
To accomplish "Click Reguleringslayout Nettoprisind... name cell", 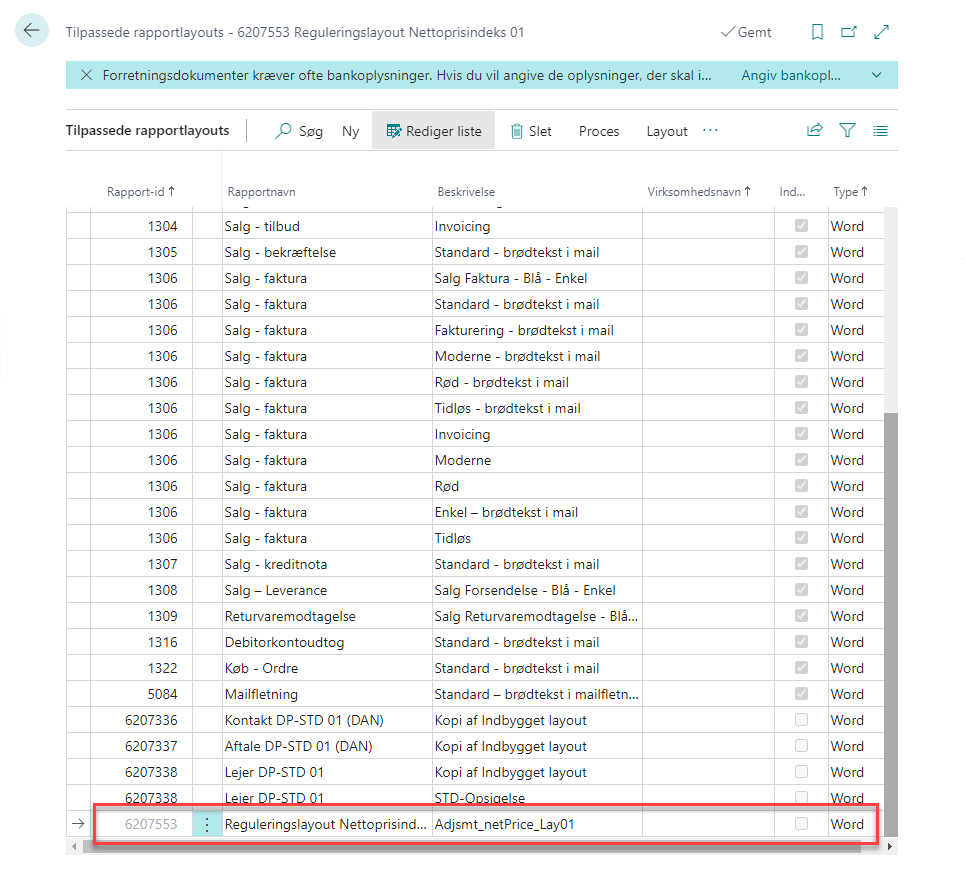I will coord(327,824).
